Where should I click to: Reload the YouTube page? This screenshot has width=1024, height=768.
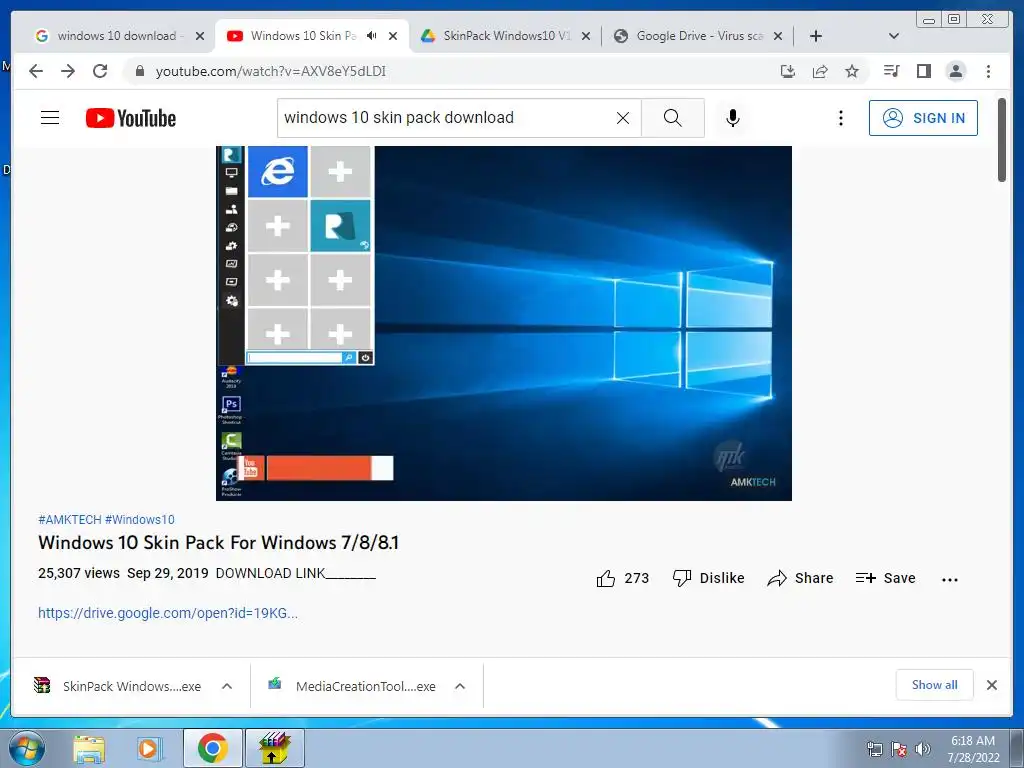[100, 71]
